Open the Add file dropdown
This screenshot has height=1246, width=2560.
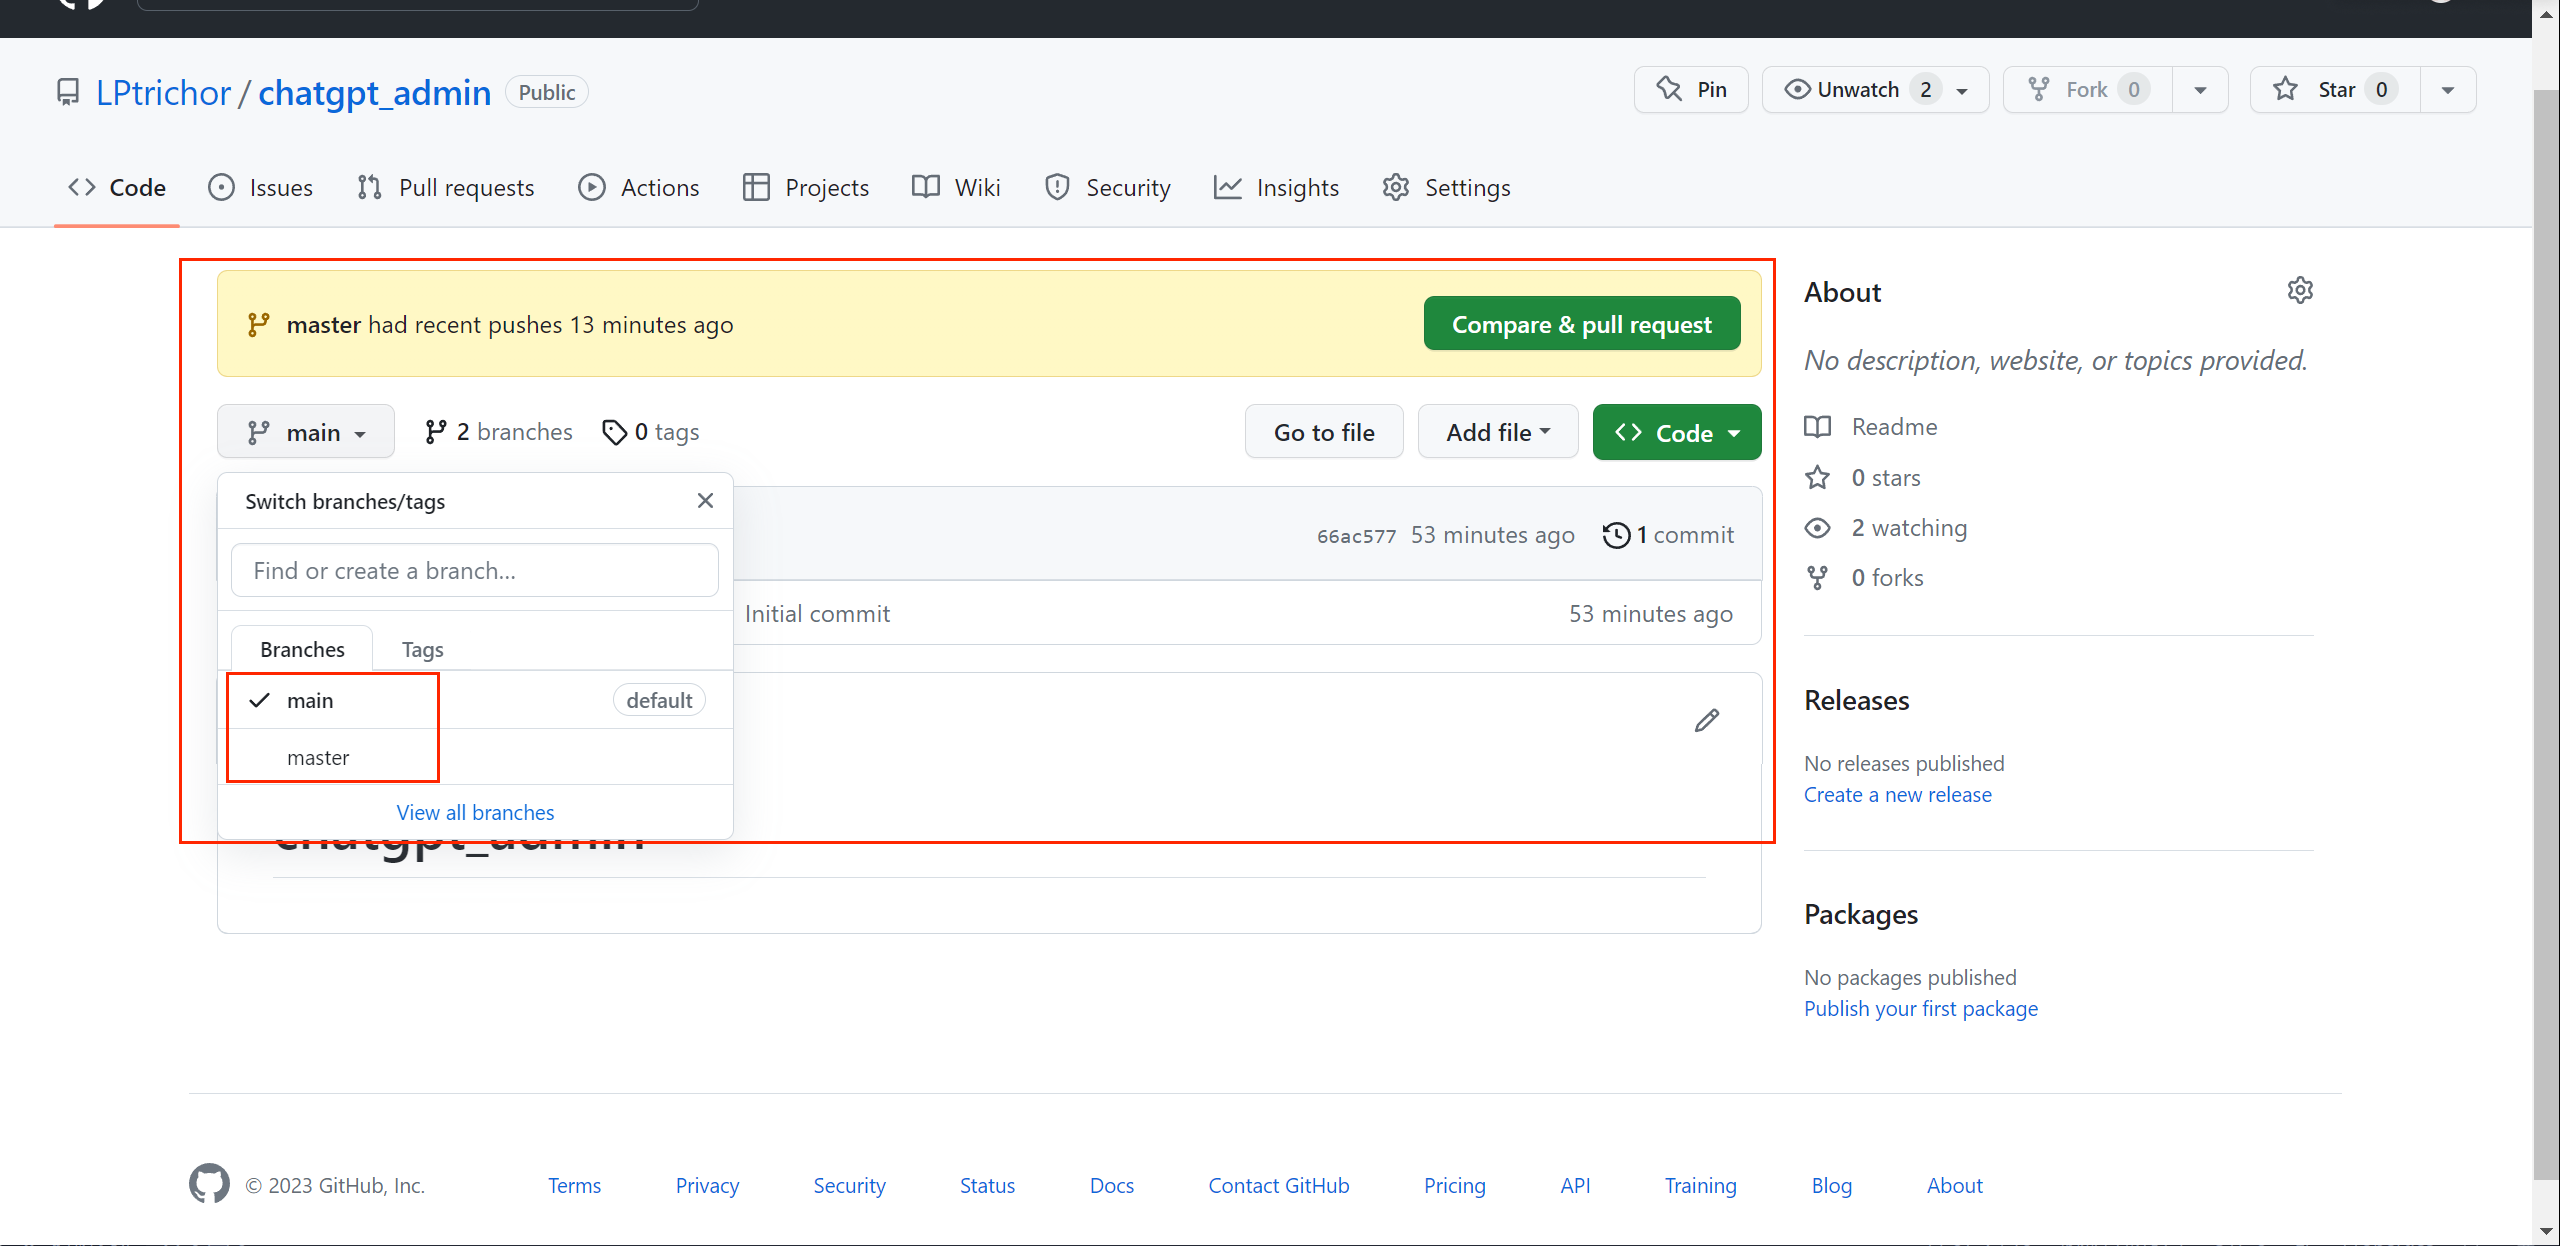[x=1497, y=432]
